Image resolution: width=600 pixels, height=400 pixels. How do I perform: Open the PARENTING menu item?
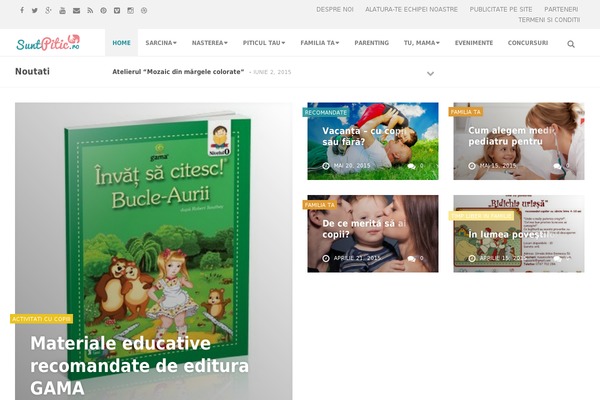[372, 43]
